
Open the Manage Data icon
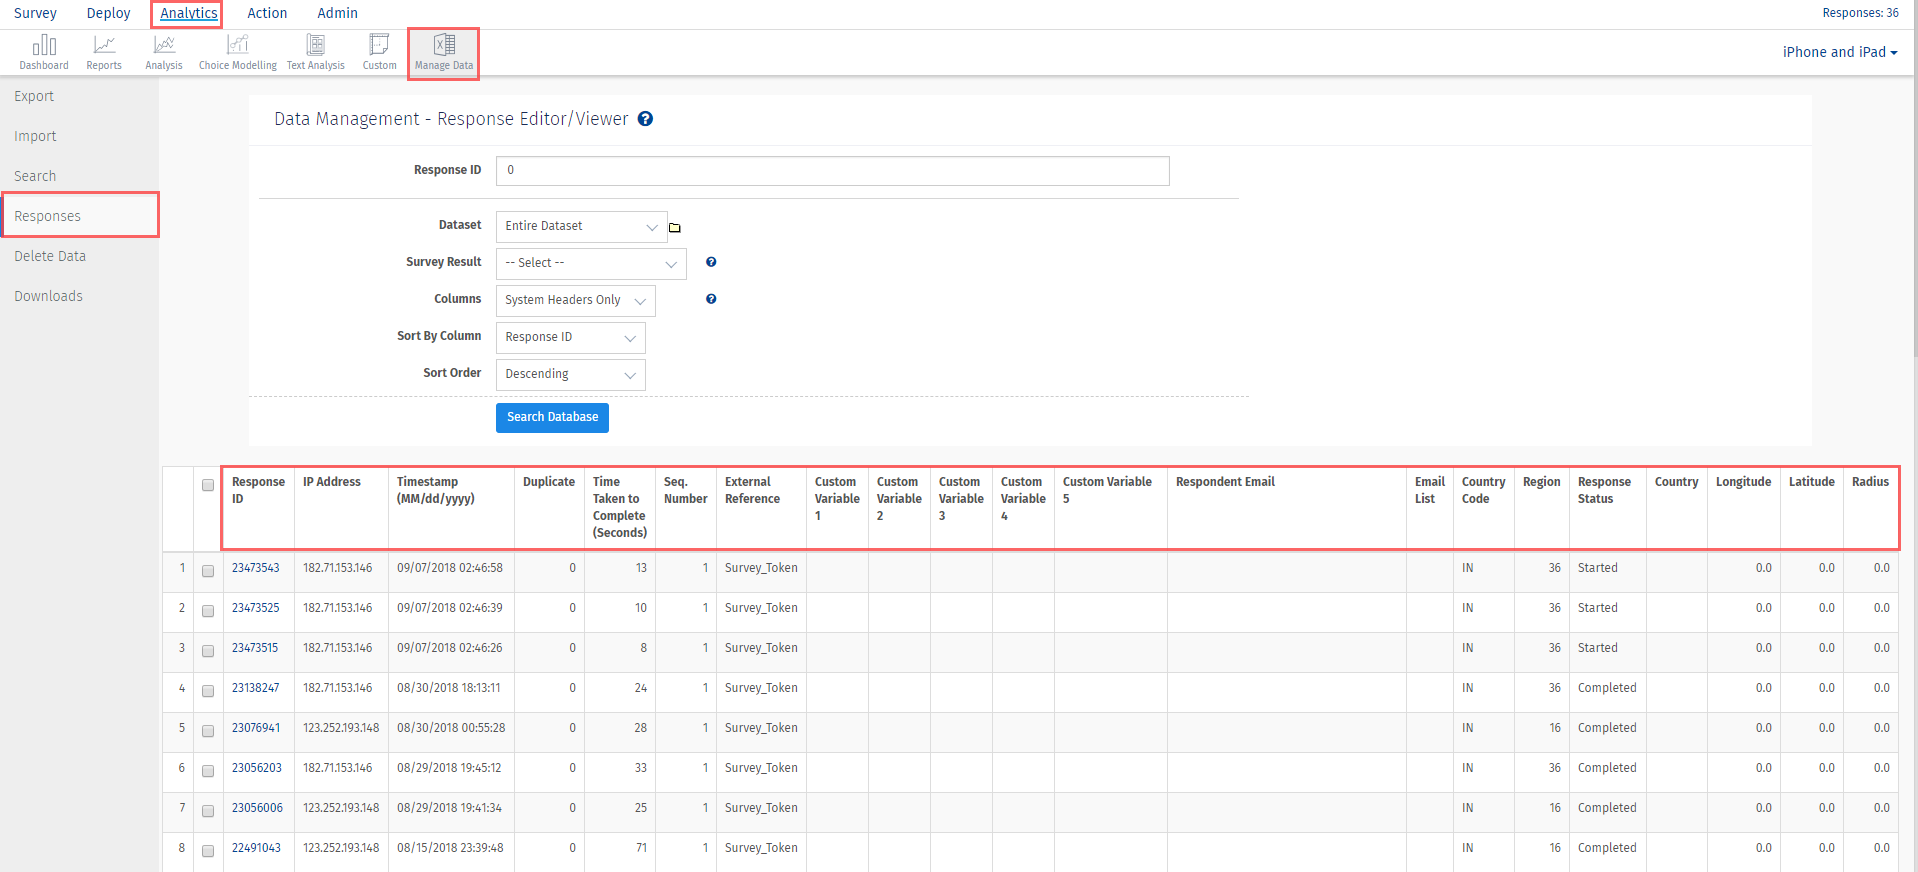pyautogui.click(x=444, y=53)
